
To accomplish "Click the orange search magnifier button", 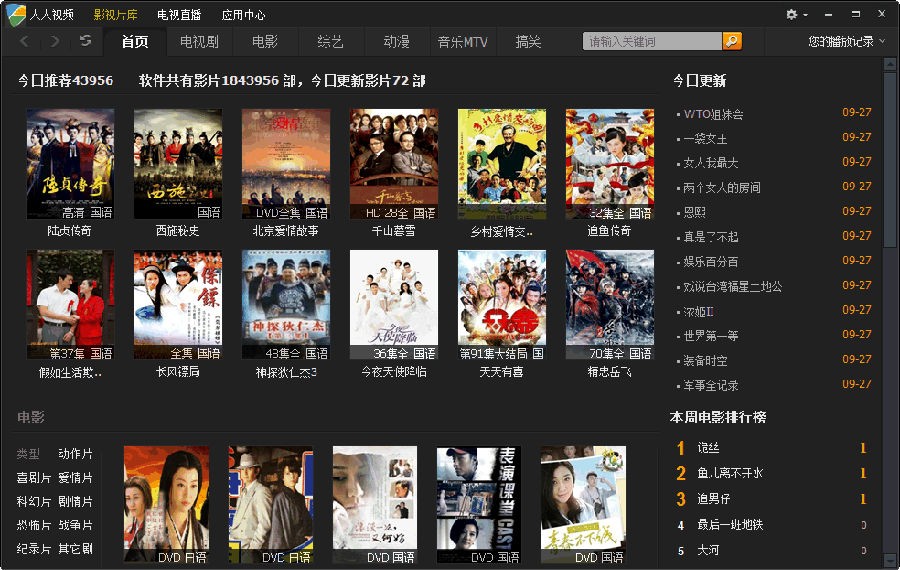I will pyautogui.click(x=732, y=41).
